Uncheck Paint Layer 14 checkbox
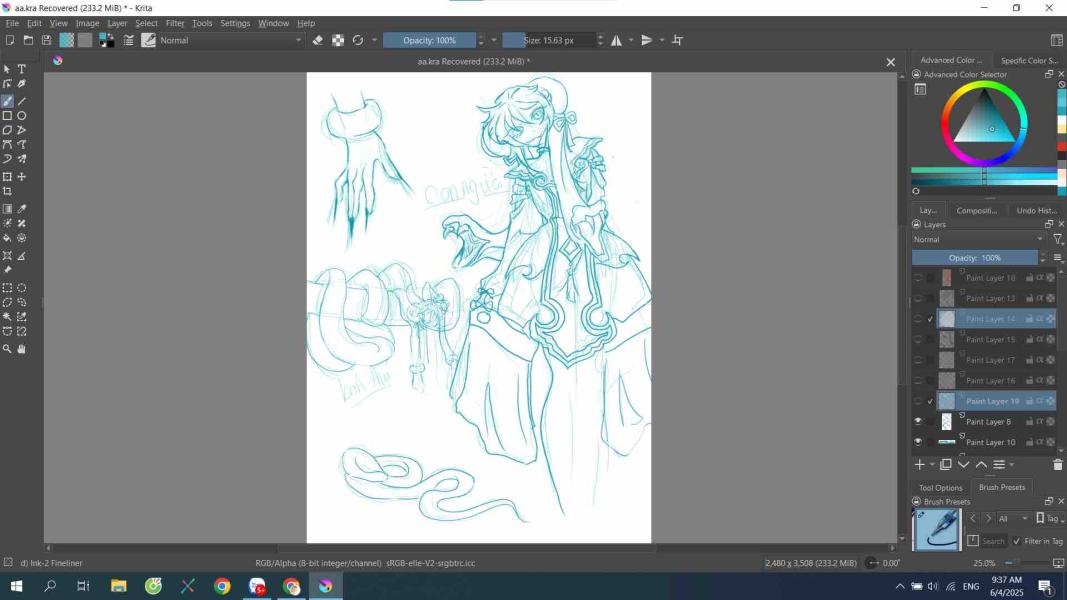Screen dimensions: 1067x600 point(930,319)
